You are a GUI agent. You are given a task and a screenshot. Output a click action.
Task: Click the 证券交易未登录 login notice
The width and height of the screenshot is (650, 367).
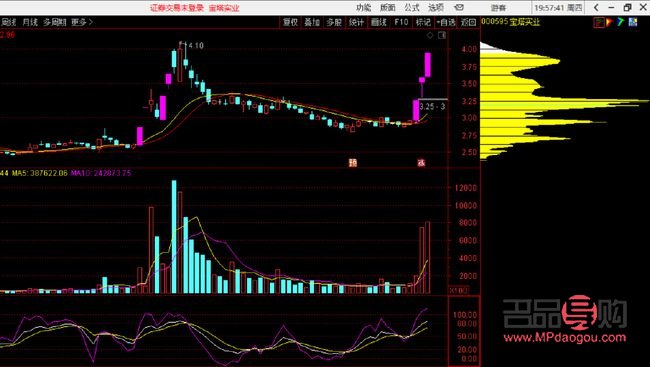(177, 8)
